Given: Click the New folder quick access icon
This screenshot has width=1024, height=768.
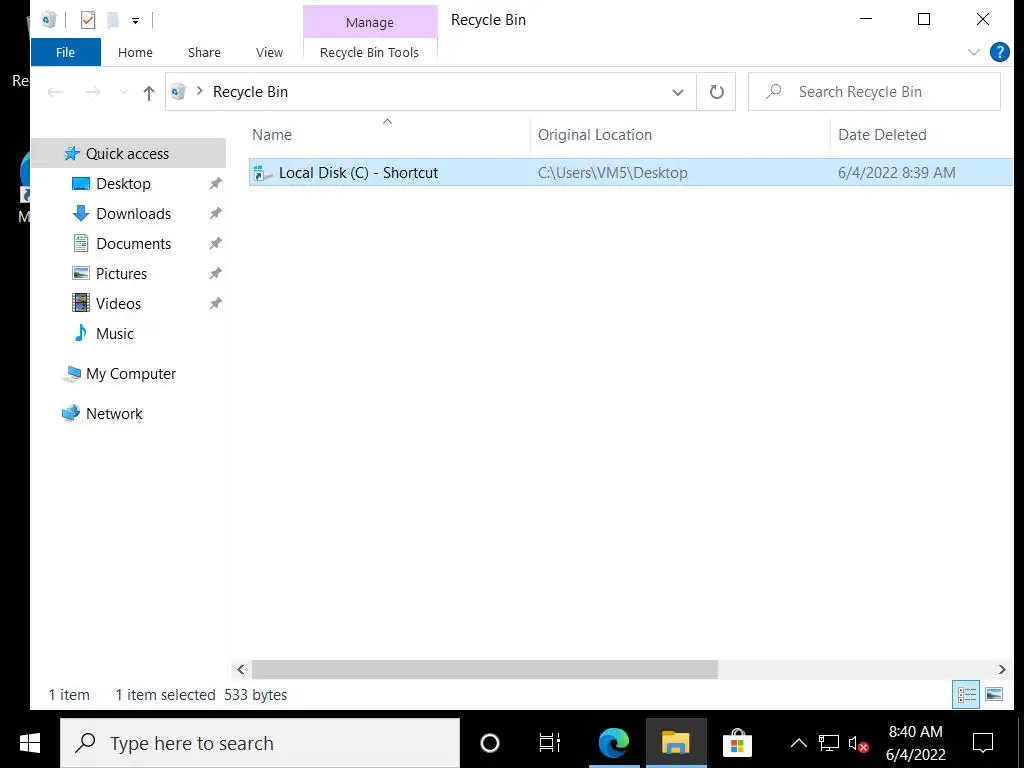Looking at the screenshot, I should 113,20.
